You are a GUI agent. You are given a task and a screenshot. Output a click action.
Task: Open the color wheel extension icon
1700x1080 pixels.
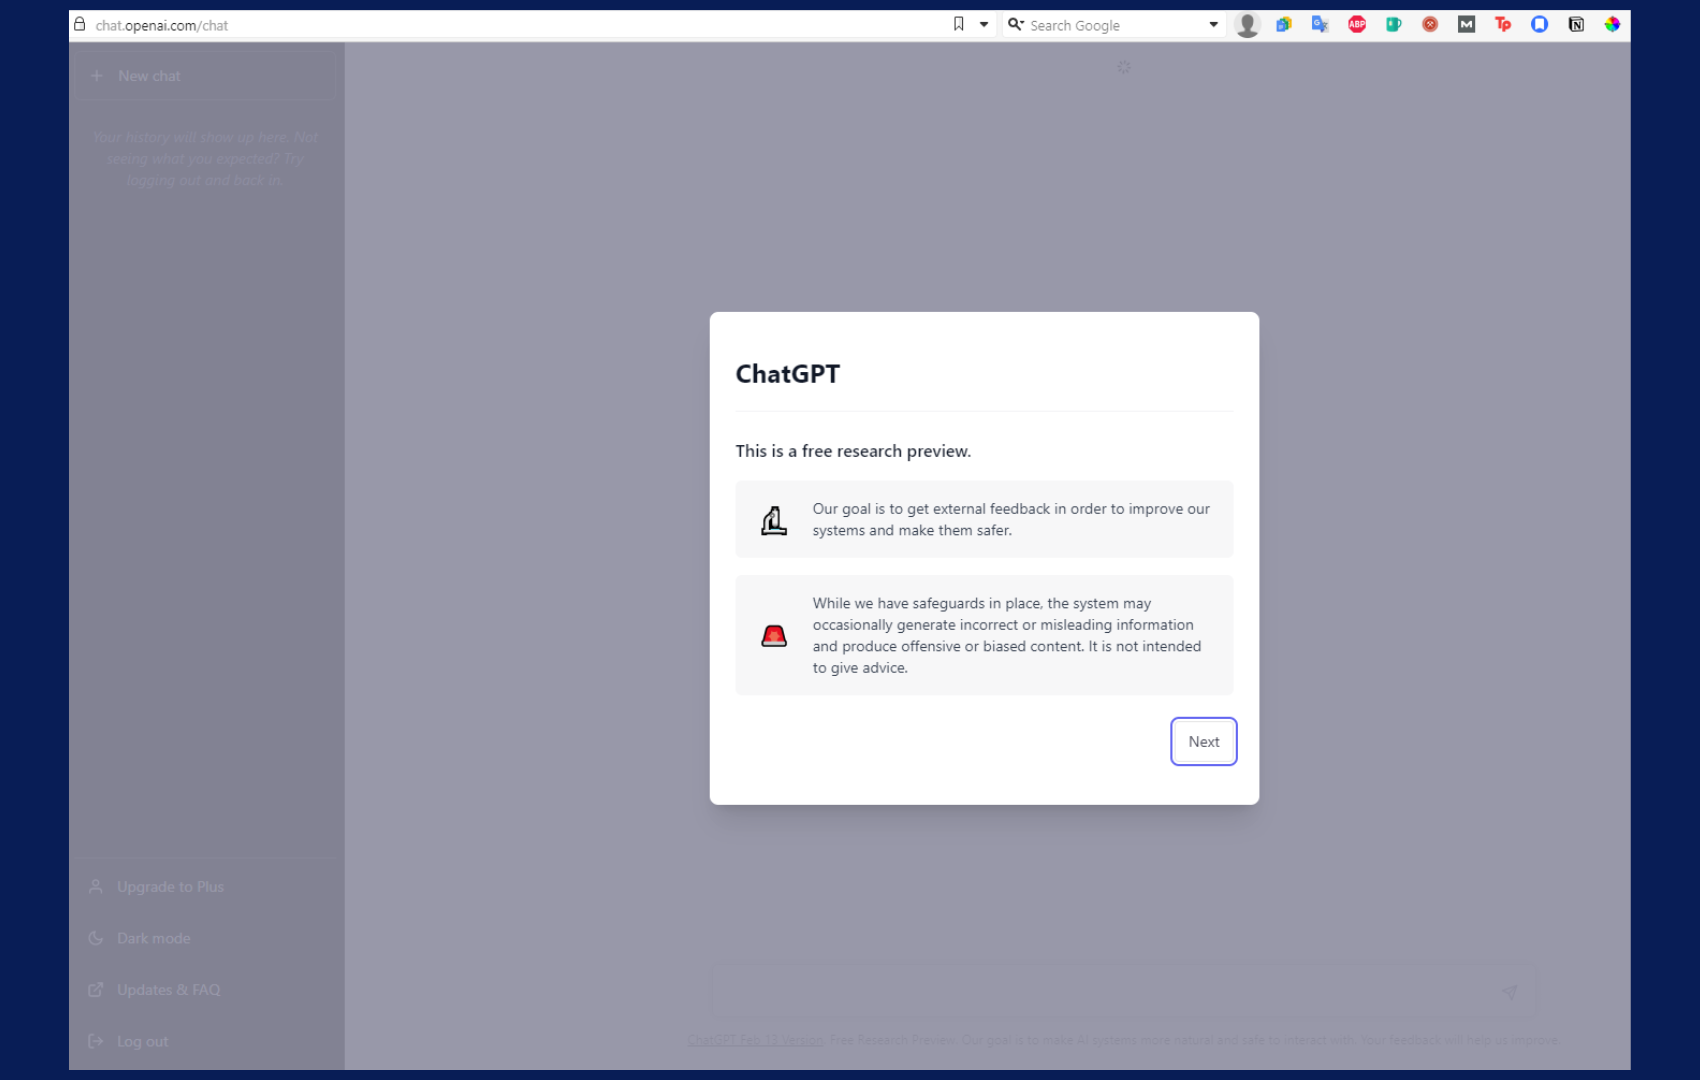pos(1612,24)
